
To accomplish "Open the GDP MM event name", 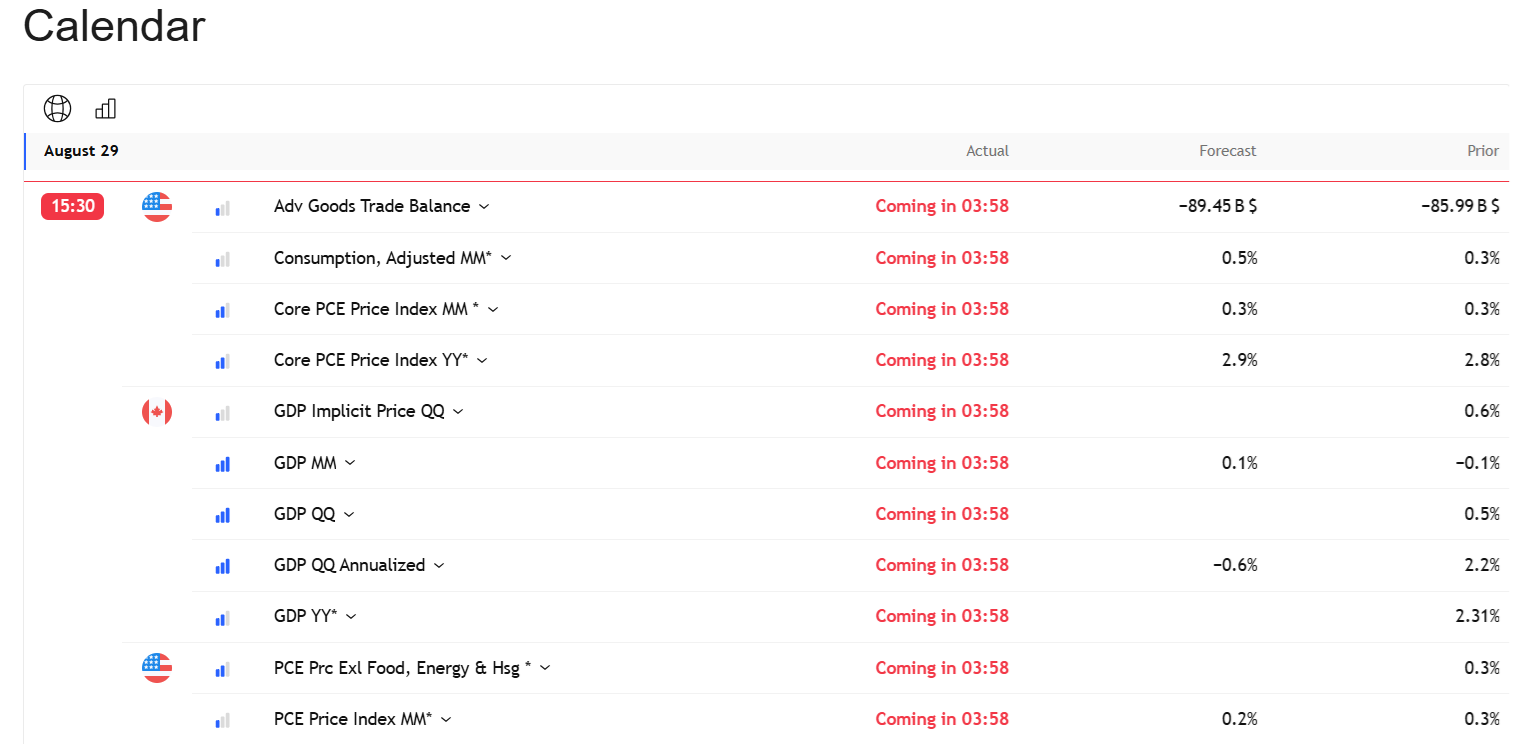I will tap(305, 463).
